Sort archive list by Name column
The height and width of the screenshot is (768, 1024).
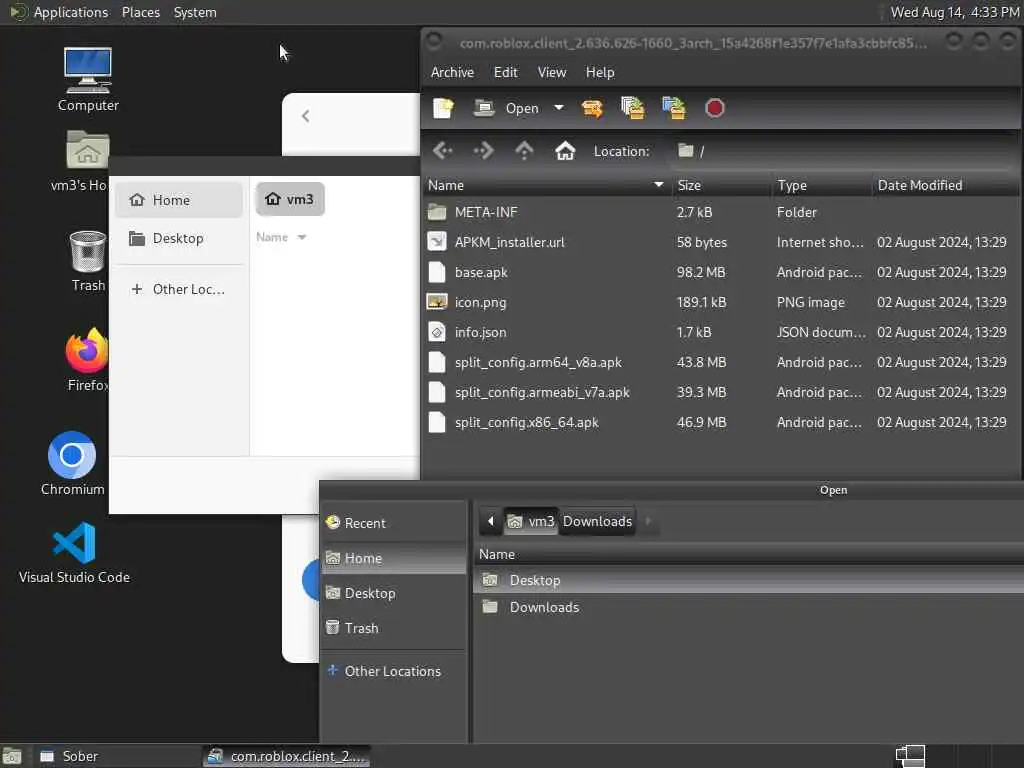pos(547,185)
